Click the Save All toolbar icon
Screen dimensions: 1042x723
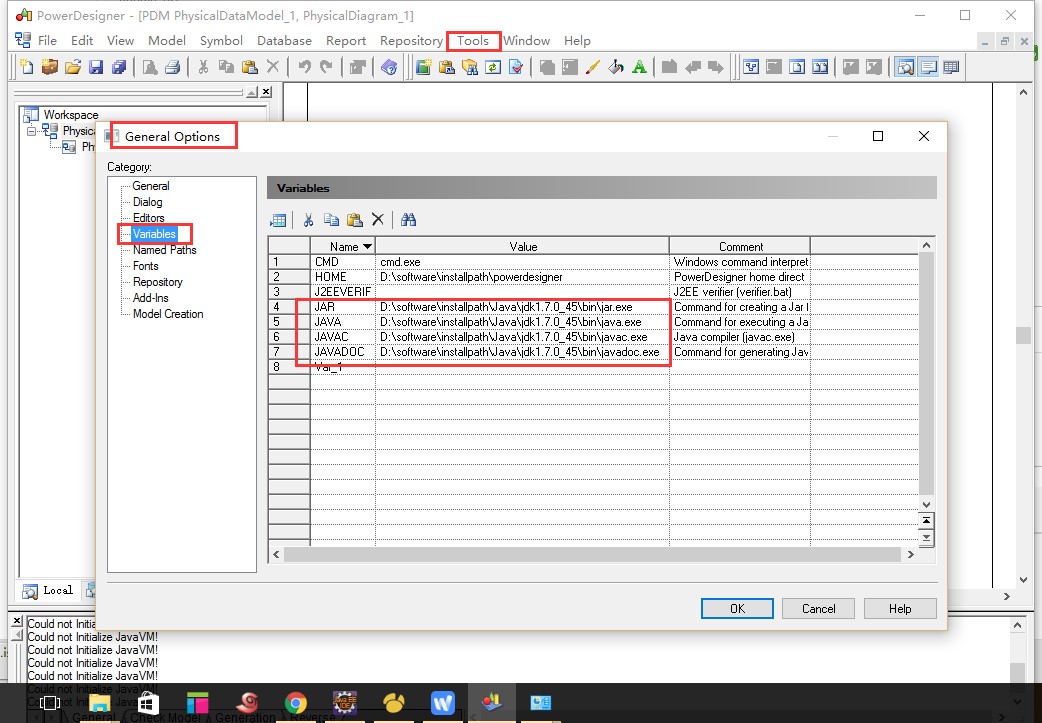pos(119,66)
